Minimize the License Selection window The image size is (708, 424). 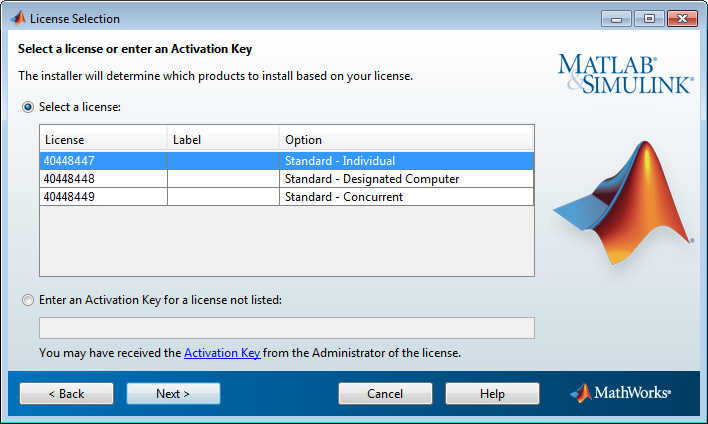(x=616, y=19)
